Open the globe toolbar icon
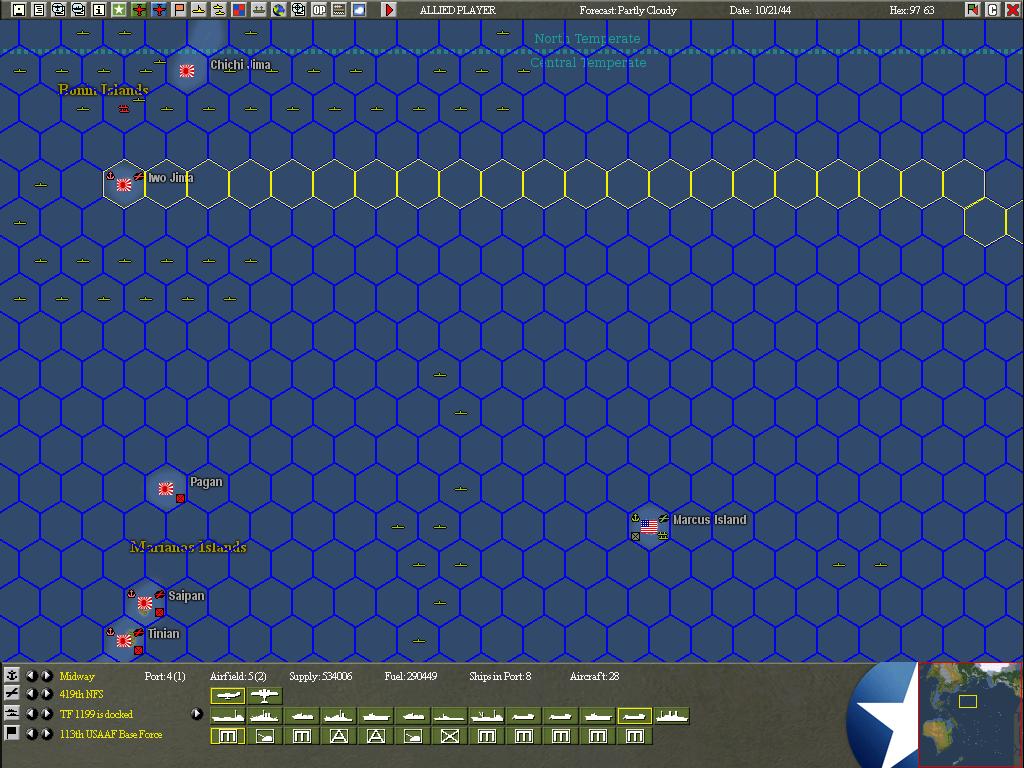This screenshot has width=1024, height=768. coord(279,10)
